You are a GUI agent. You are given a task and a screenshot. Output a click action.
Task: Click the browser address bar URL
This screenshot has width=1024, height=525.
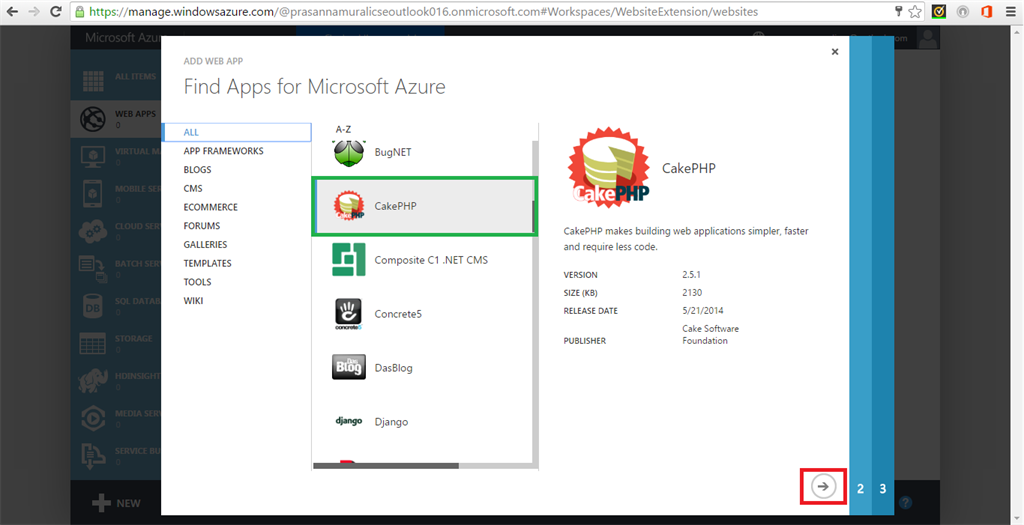coord(423,11)
